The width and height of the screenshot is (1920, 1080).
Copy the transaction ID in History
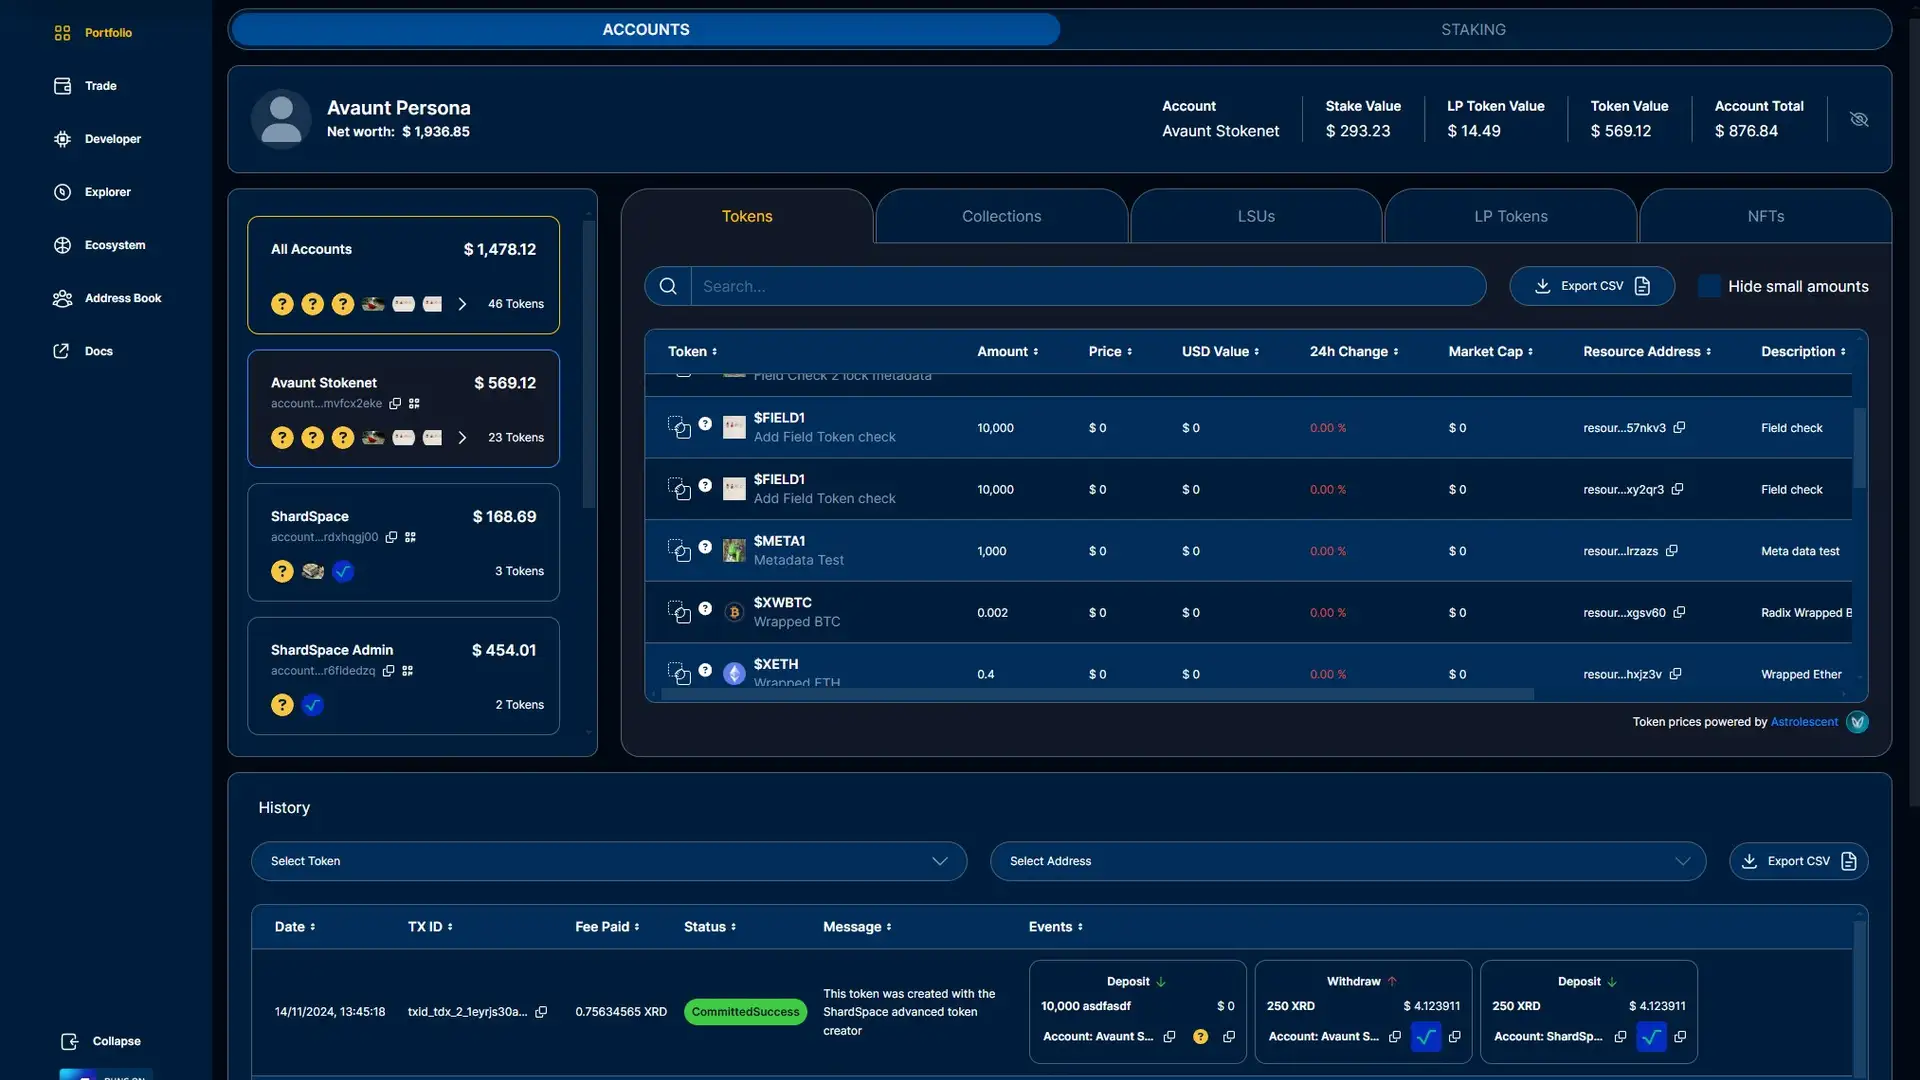coord(541,1012)
